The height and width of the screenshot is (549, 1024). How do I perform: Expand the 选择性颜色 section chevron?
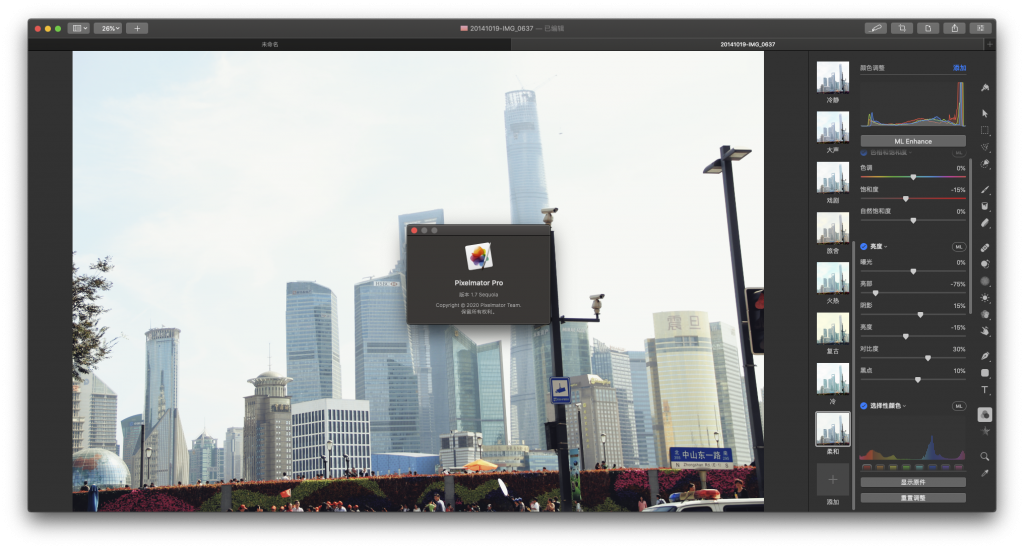[x=904, y=406]
